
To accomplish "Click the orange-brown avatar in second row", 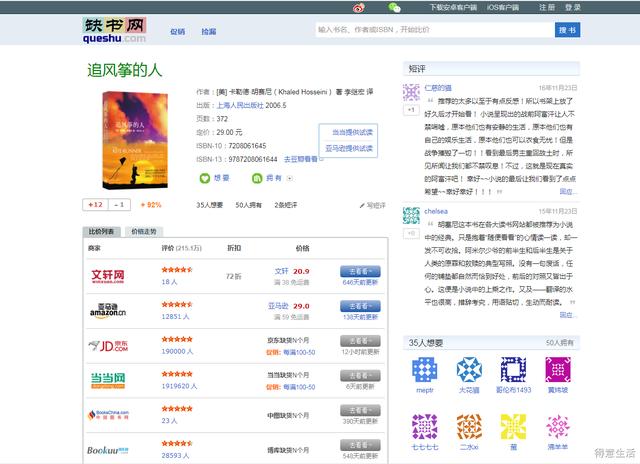I will [x=469, y=427].
